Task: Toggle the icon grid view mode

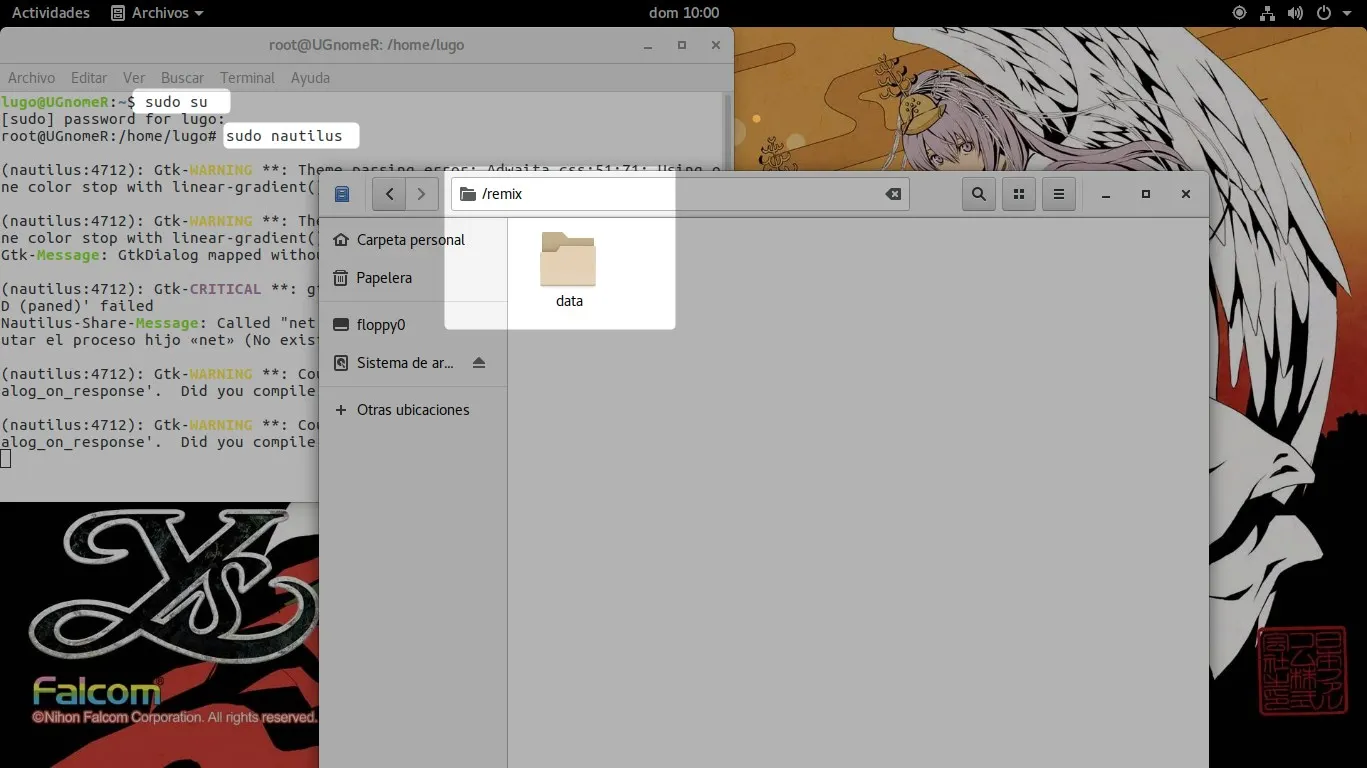Action: tap(1018, 194)
